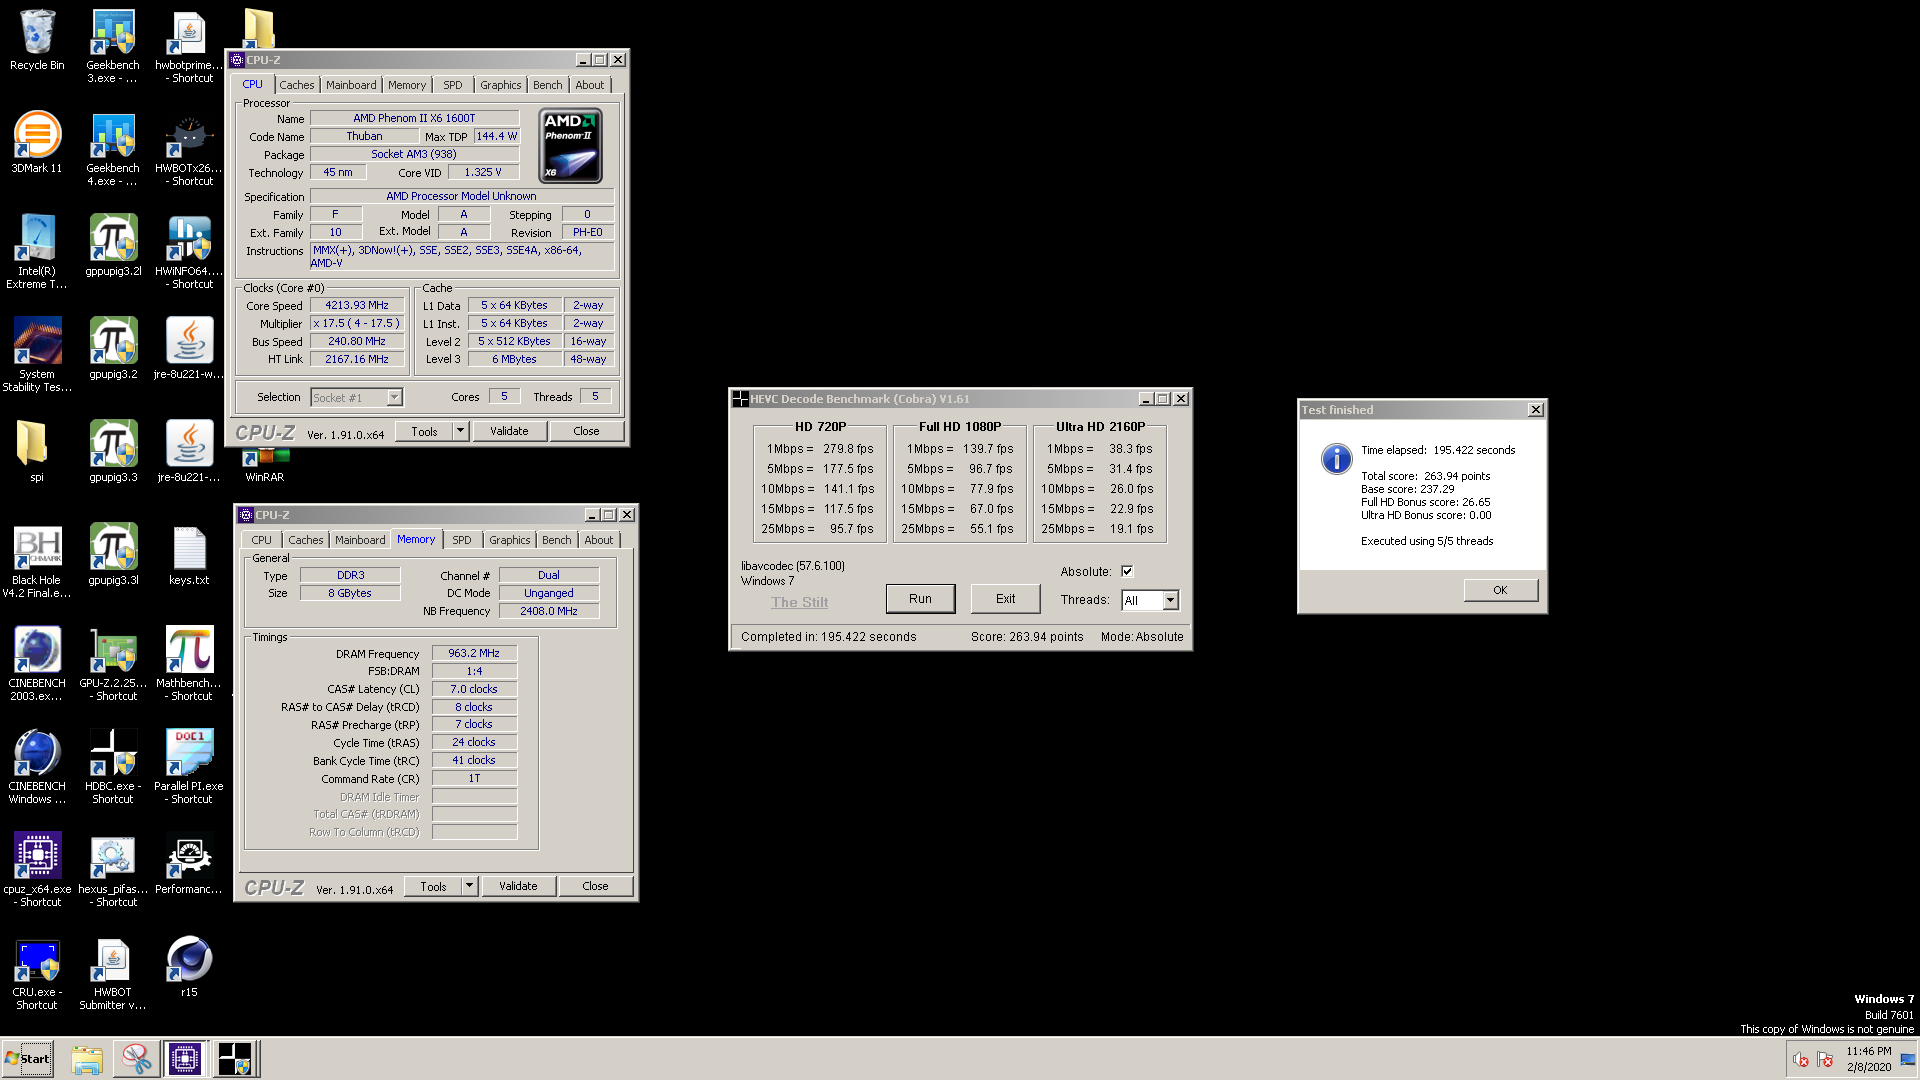This screenshot has width=1920, height=1080.
Task: Follow The Stilt link
Action: coord(800,602)
